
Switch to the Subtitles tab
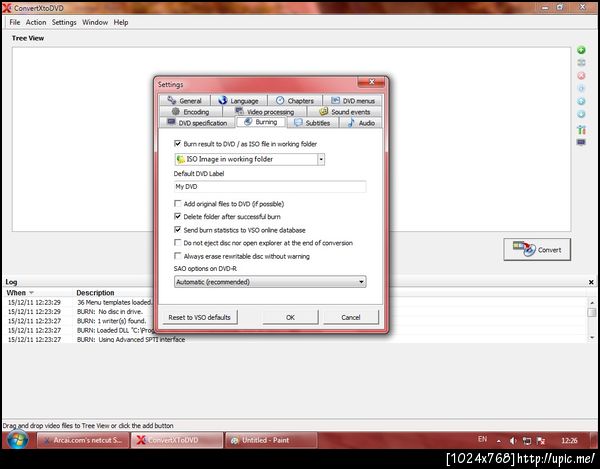(x=312, y=123)
